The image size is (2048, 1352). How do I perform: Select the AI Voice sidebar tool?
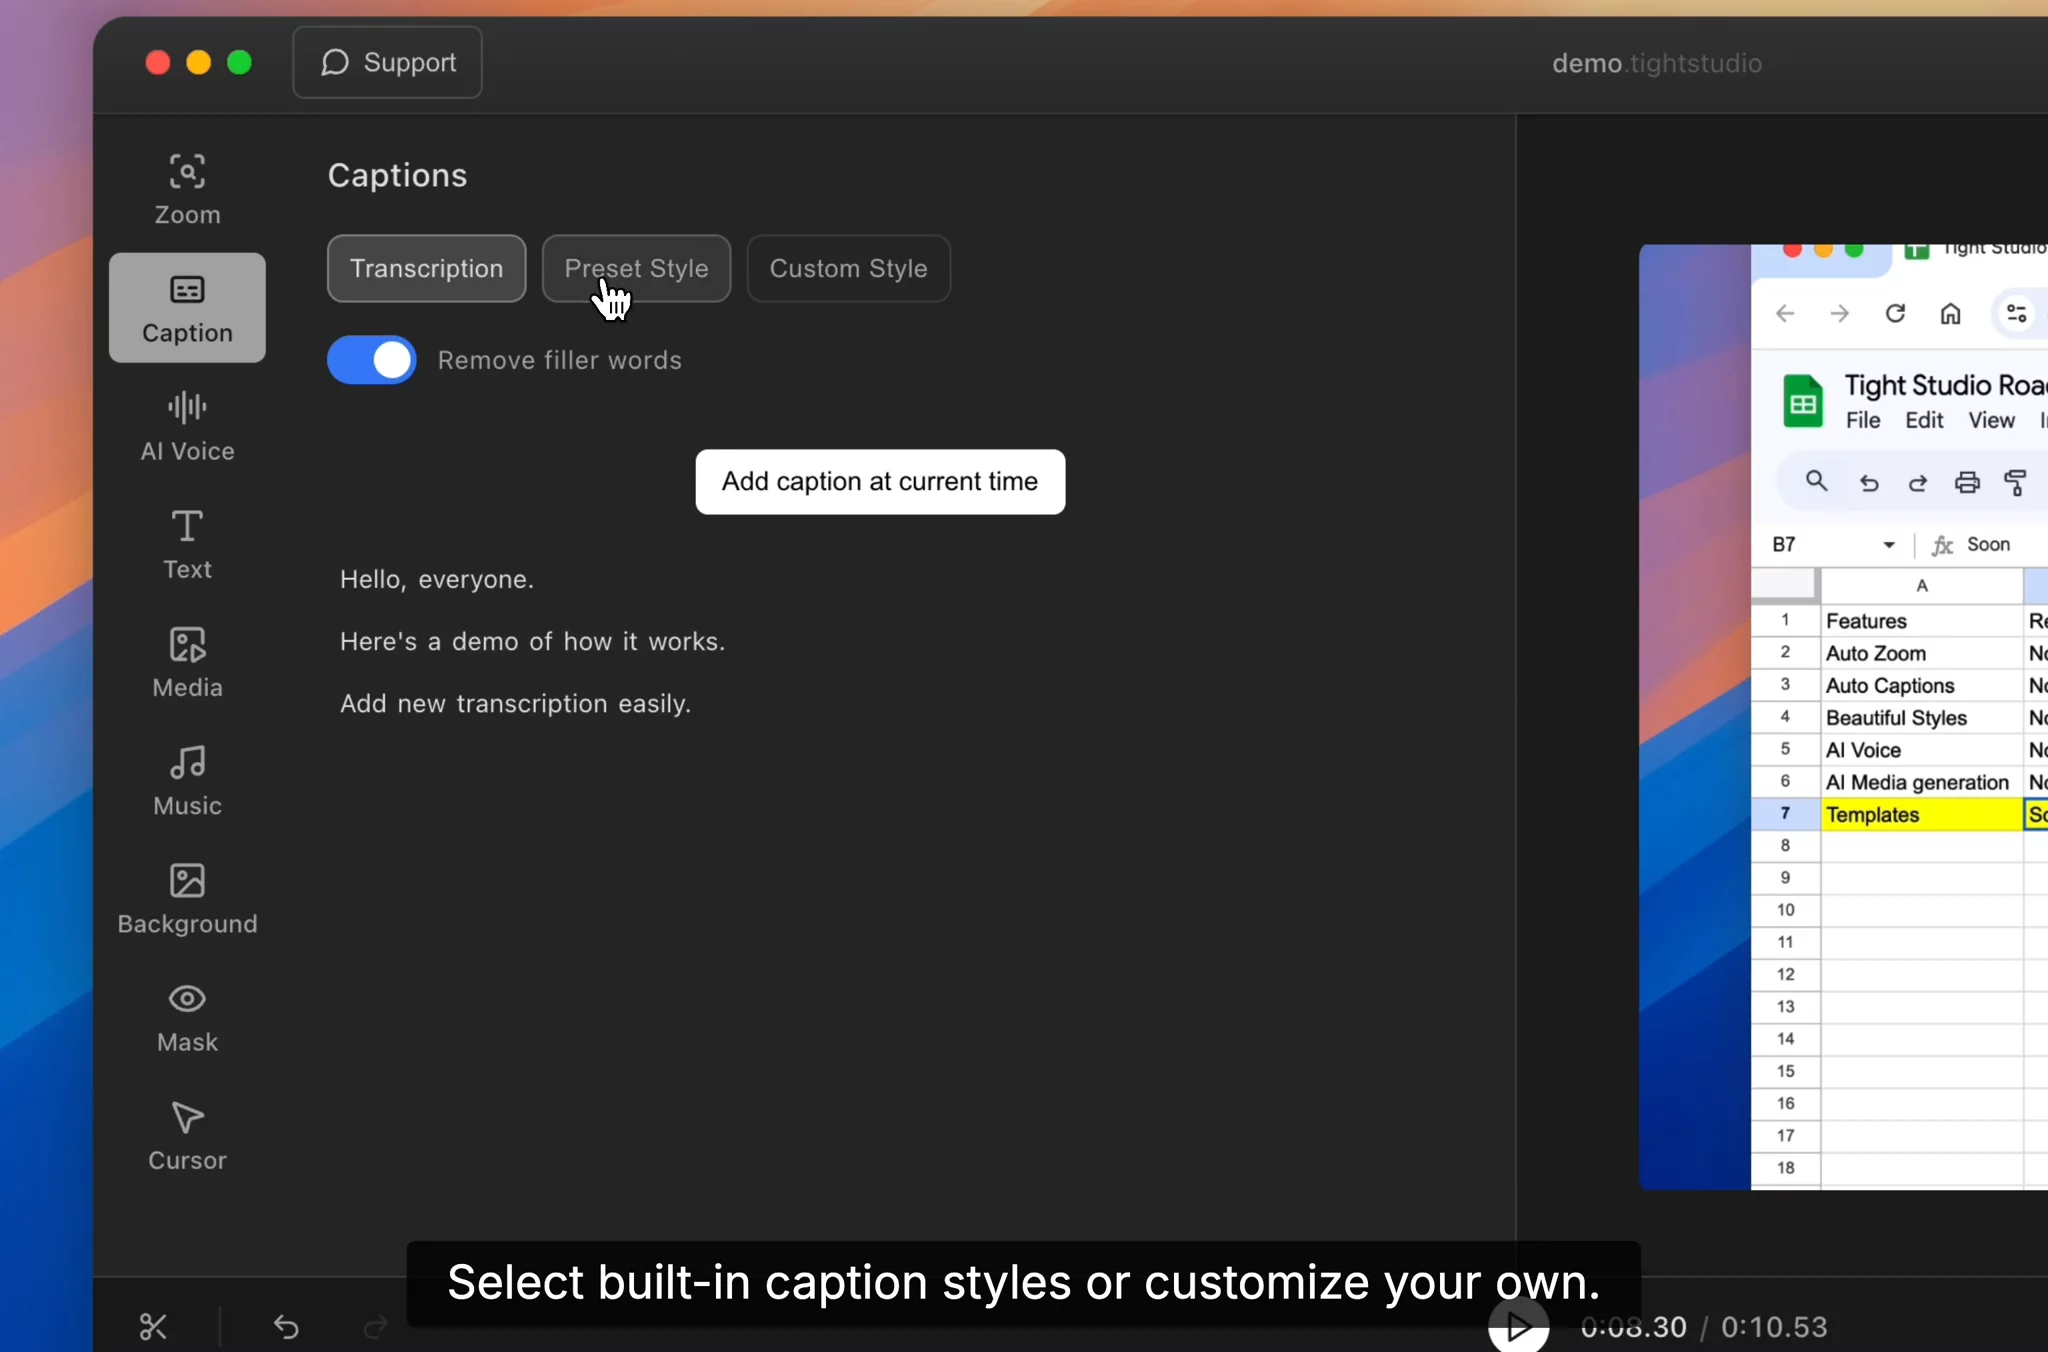coord(187,426)
